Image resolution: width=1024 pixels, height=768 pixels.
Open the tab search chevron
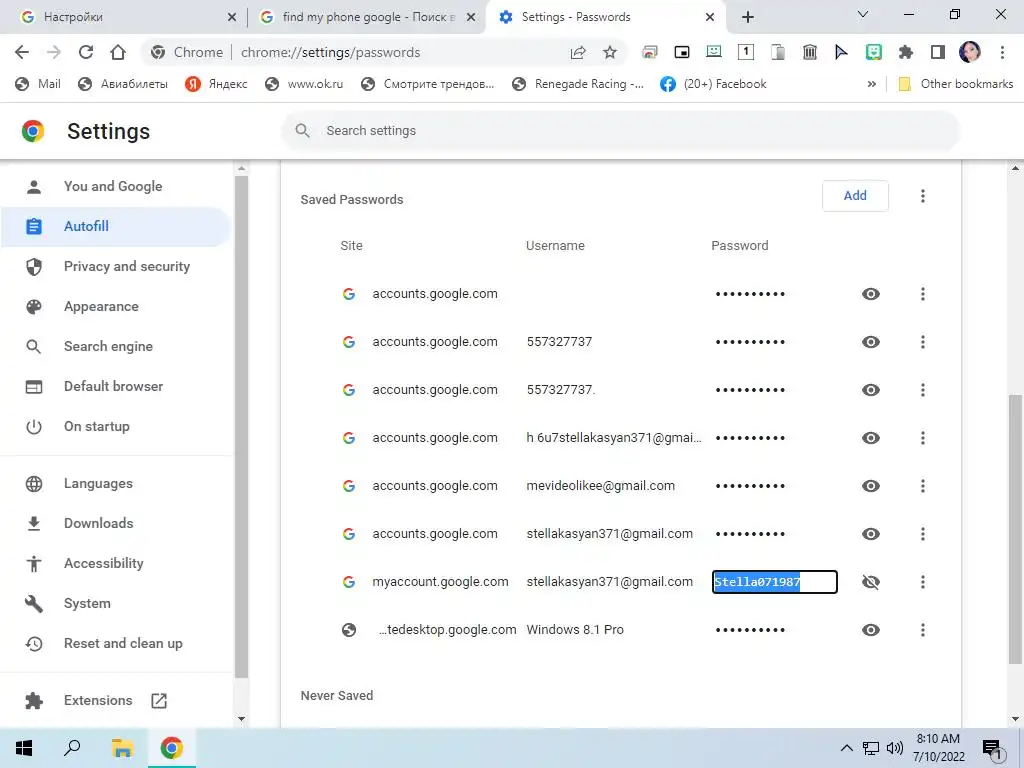tap(863, 14)
